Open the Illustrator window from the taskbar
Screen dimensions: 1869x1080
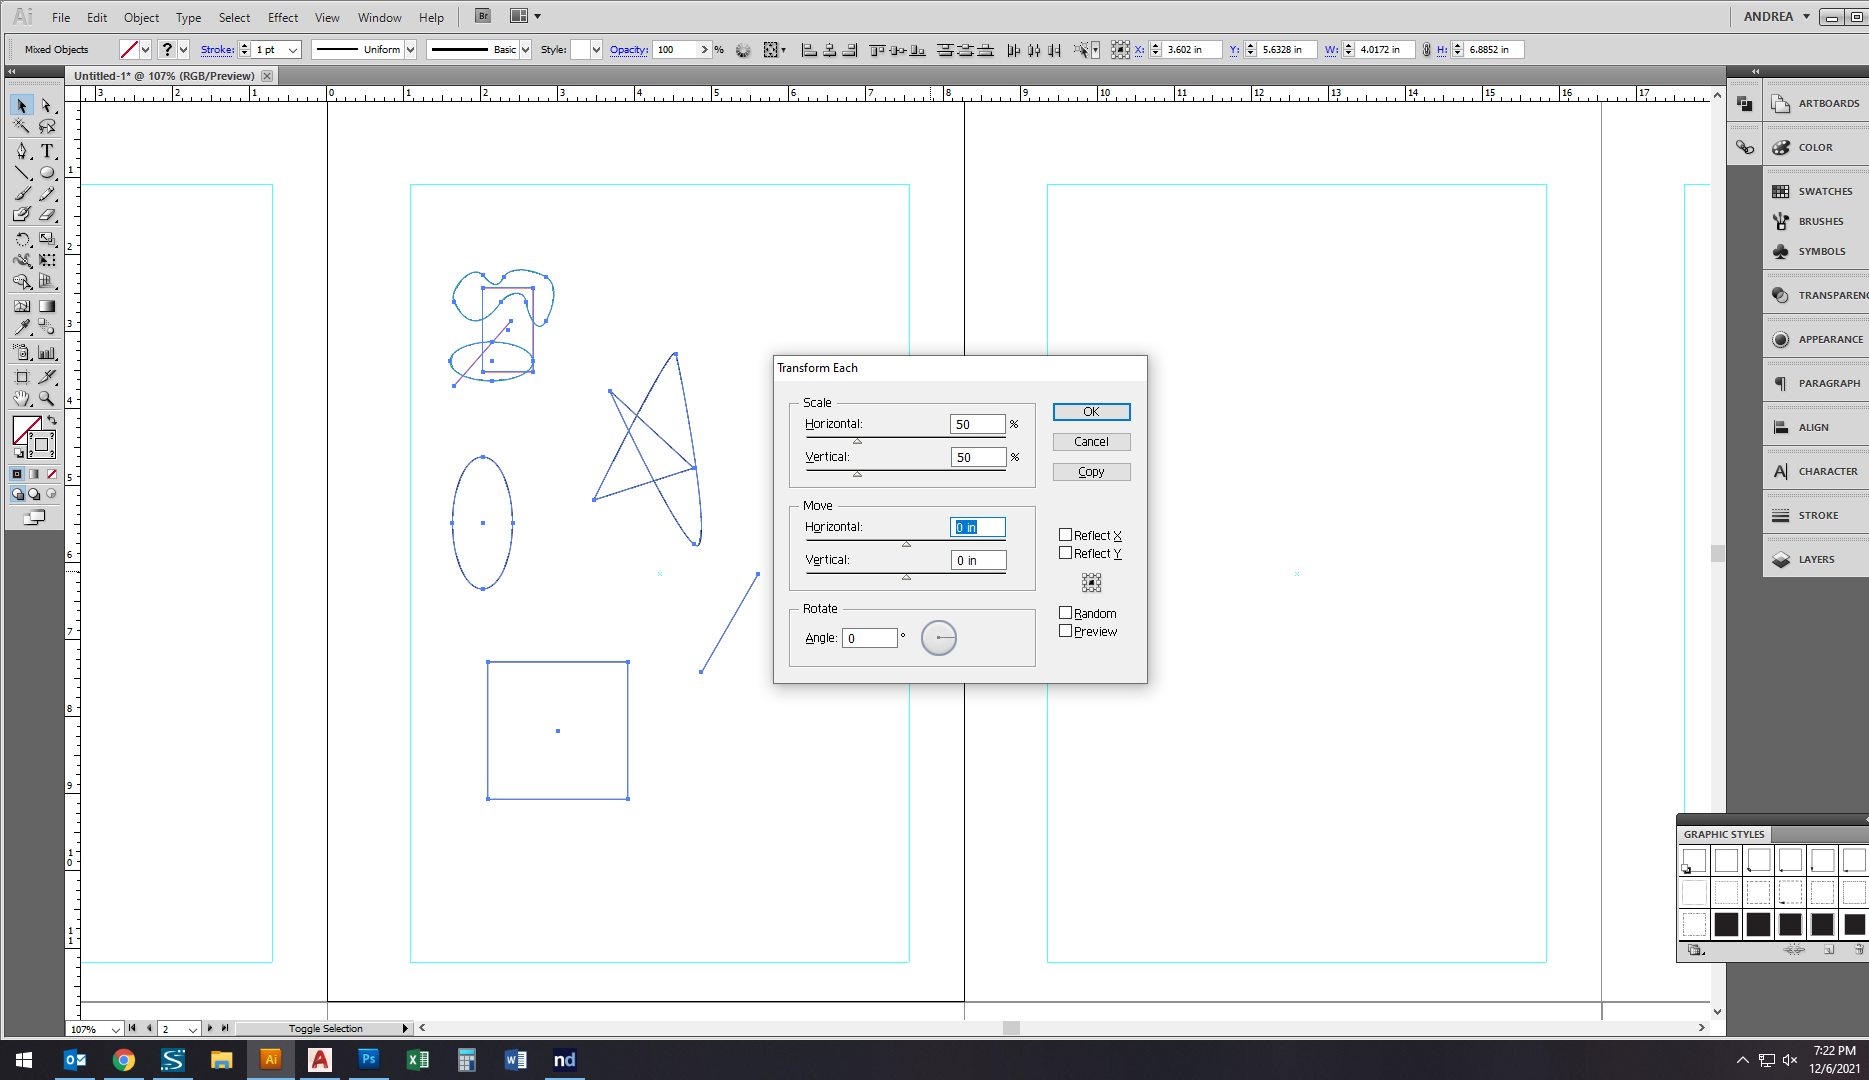271,1060
